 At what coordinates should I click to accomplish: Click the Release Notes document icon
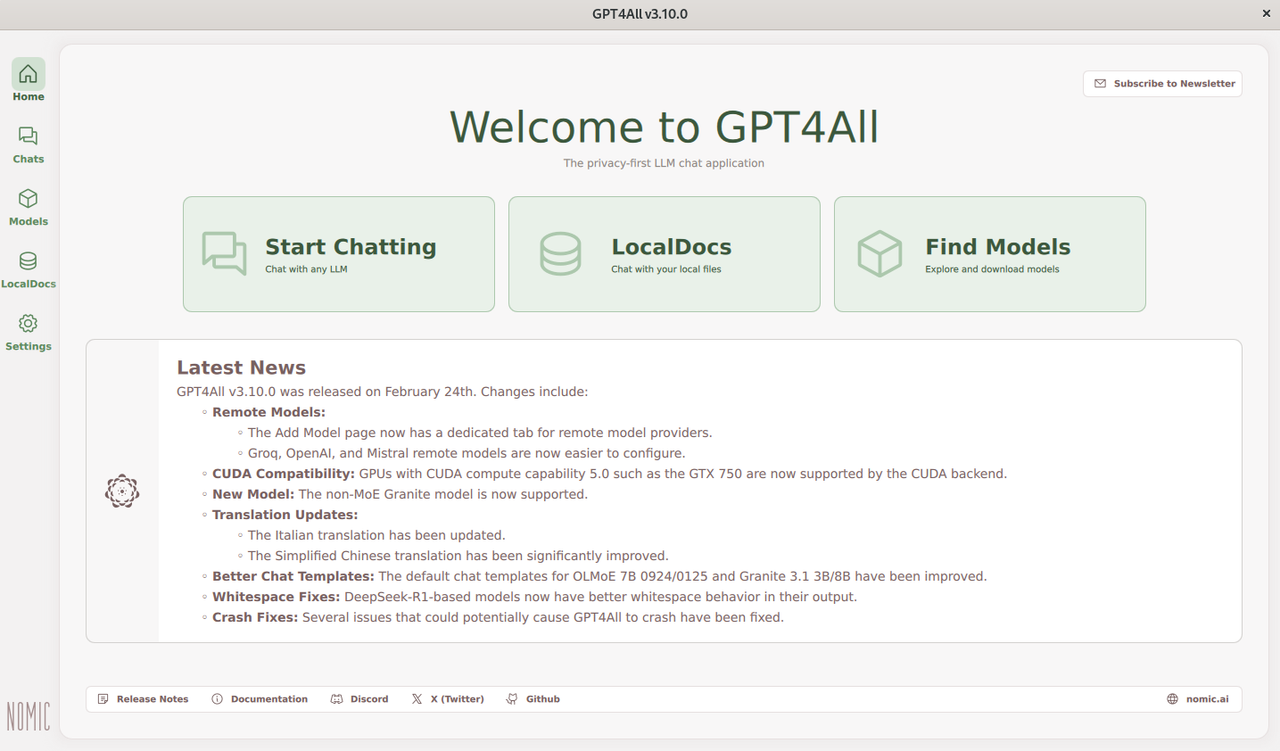pyautogui.click(x=103, y=699)
